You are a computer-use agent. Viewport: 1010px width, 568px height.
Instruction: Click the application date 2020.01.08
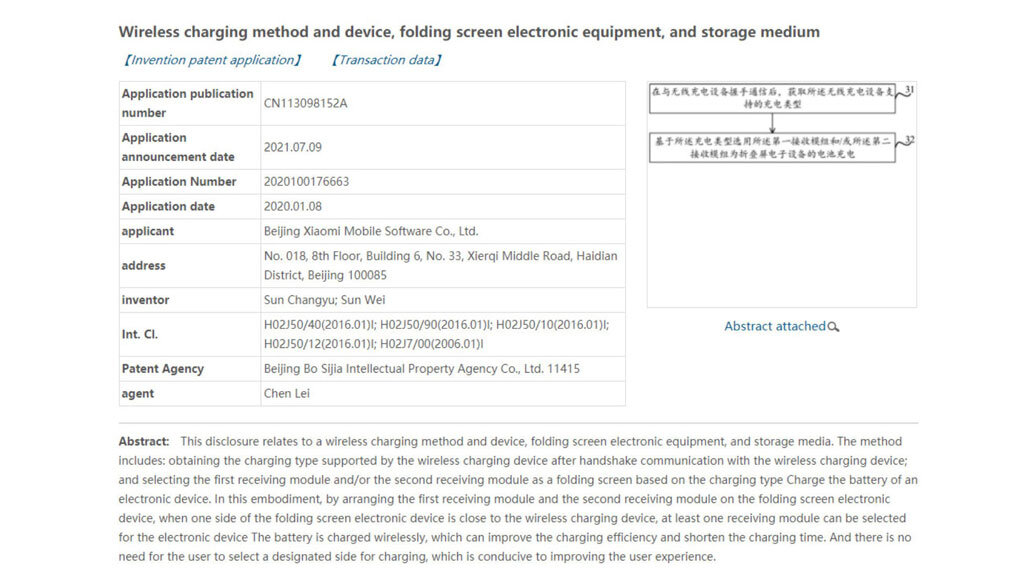point(292,206)
